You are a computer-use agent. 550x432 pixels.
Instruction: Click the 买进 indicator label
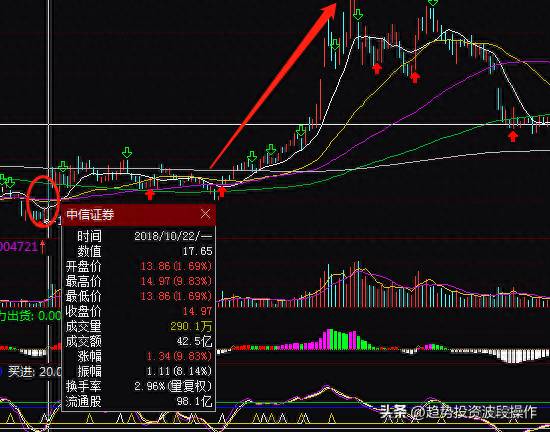(21, 371)
